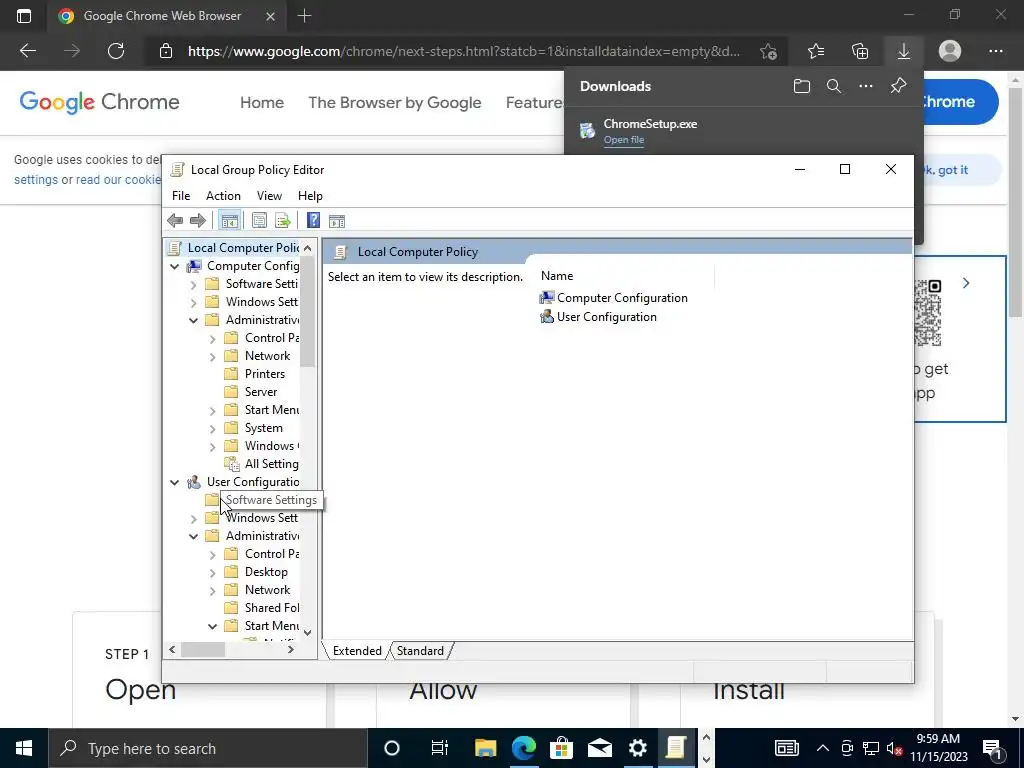Expand Windows Settings under Computer Configuration

point(193,302)
